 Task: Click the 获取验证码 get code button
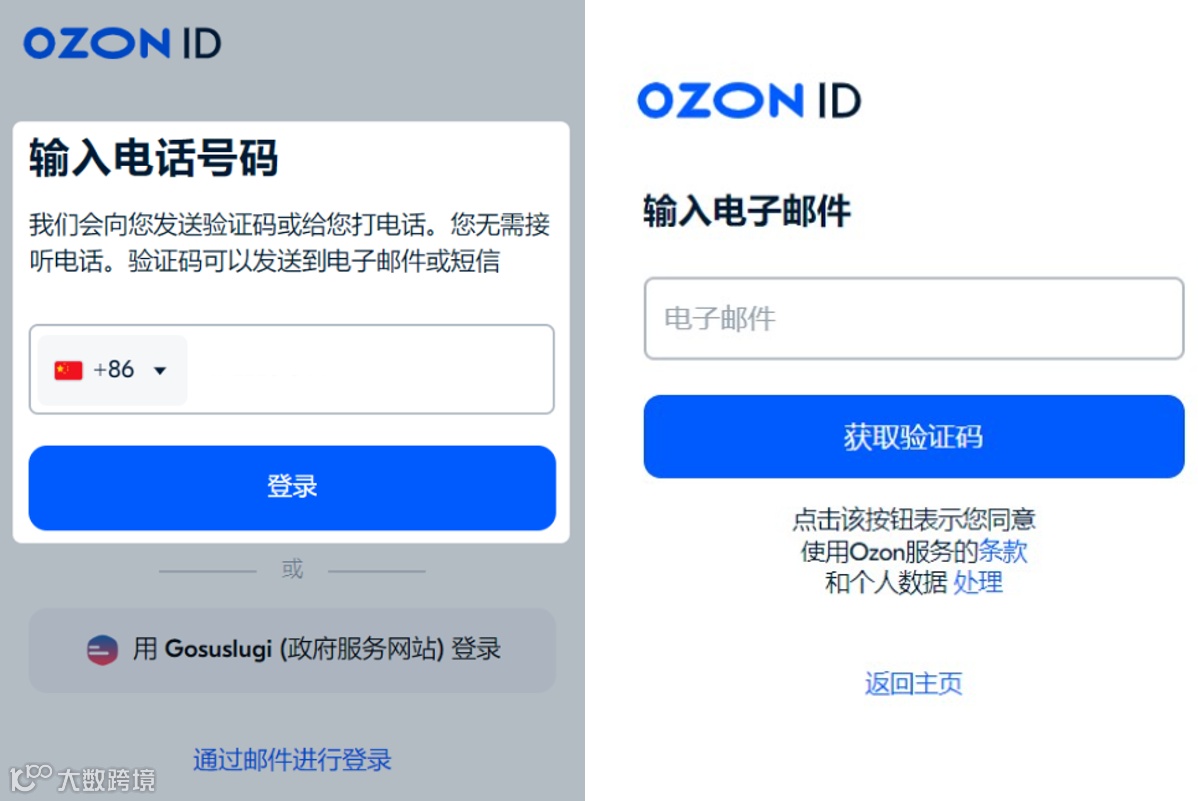point(914,436)
